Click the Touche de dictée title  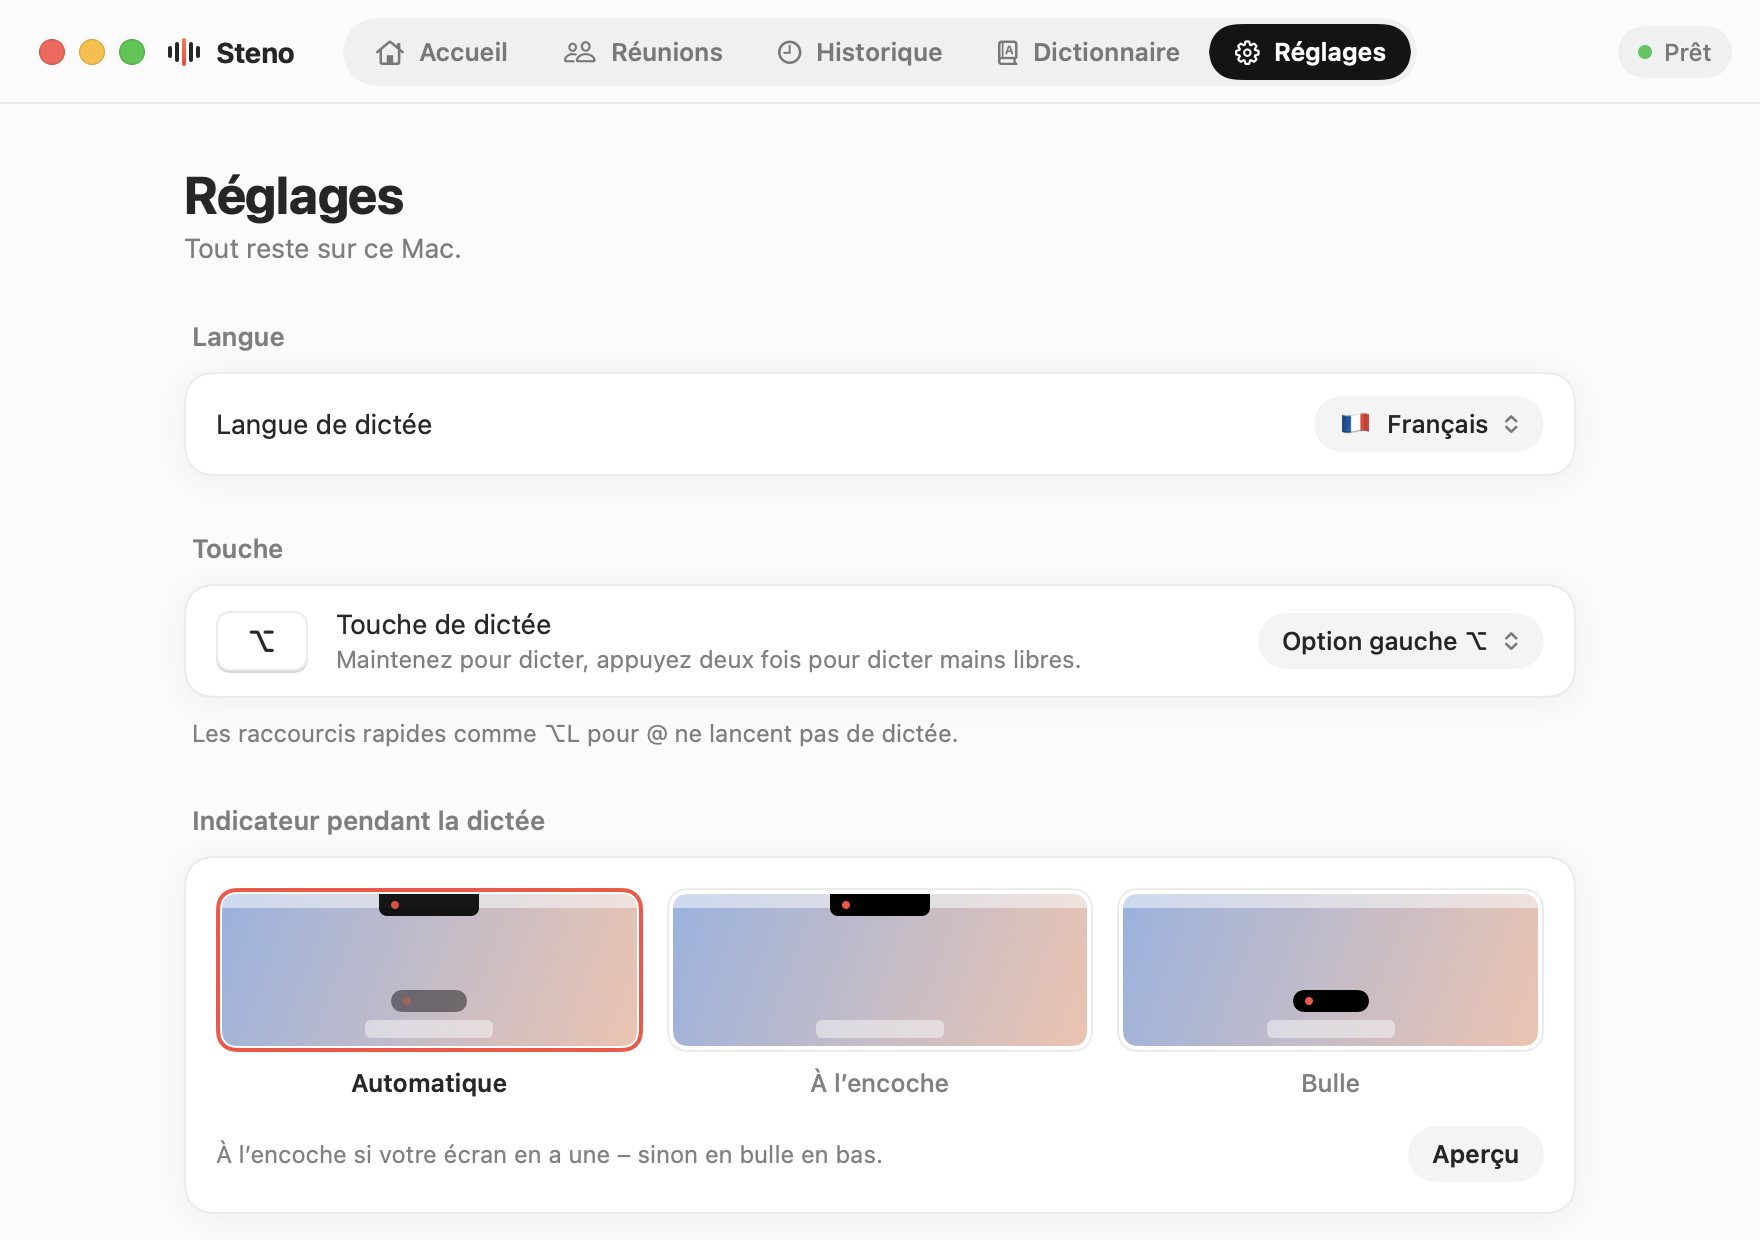pos(444,625)
